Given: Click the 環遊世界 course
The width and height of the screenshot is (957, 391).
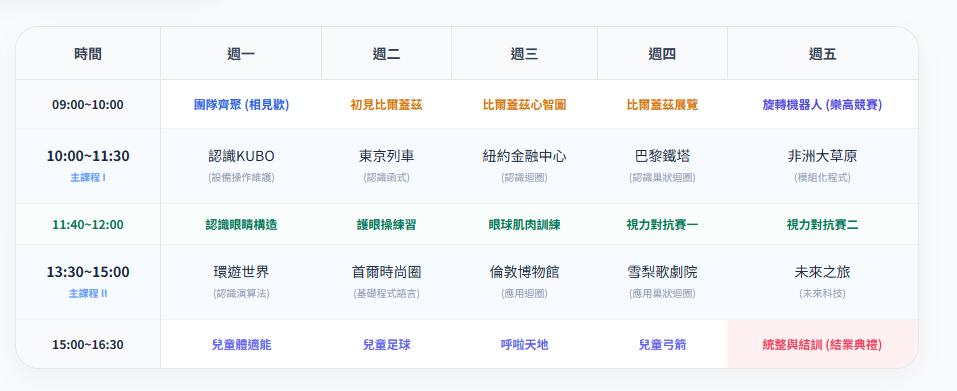Looking at the screenshot, I should click(241, 272).
